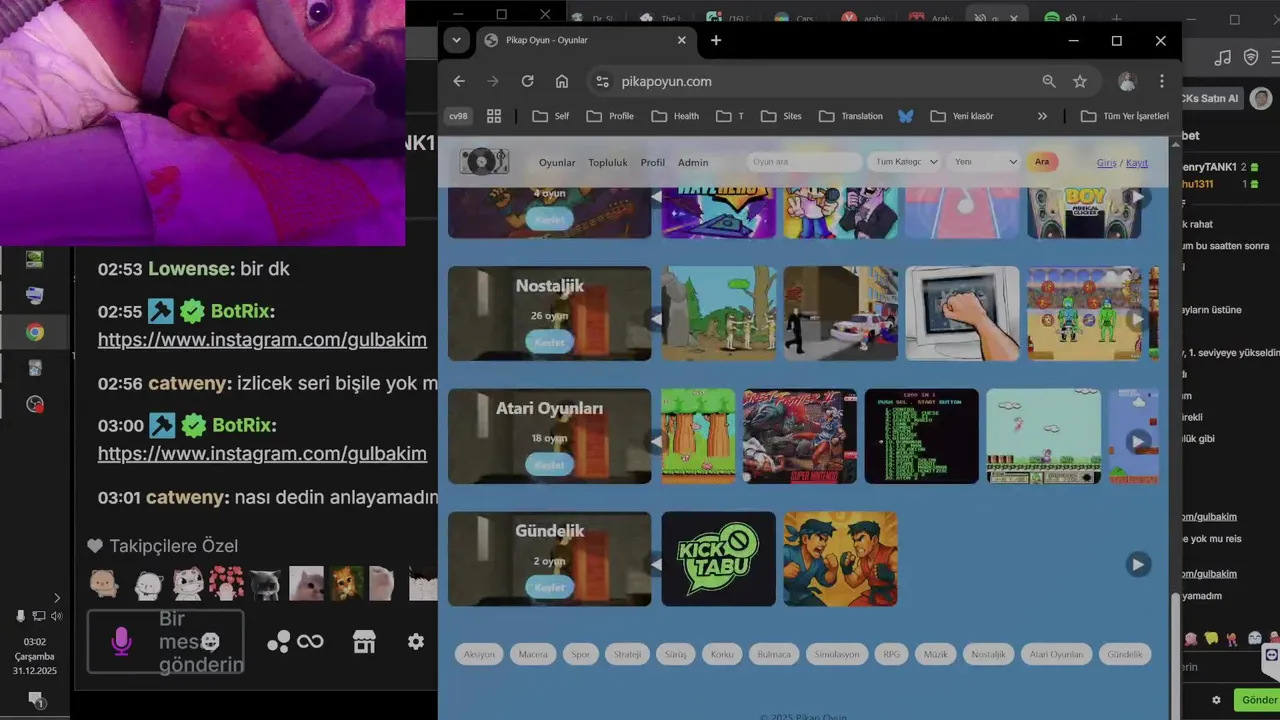Click Keşfet on the Gündelik card

click(x=549, y=587)
